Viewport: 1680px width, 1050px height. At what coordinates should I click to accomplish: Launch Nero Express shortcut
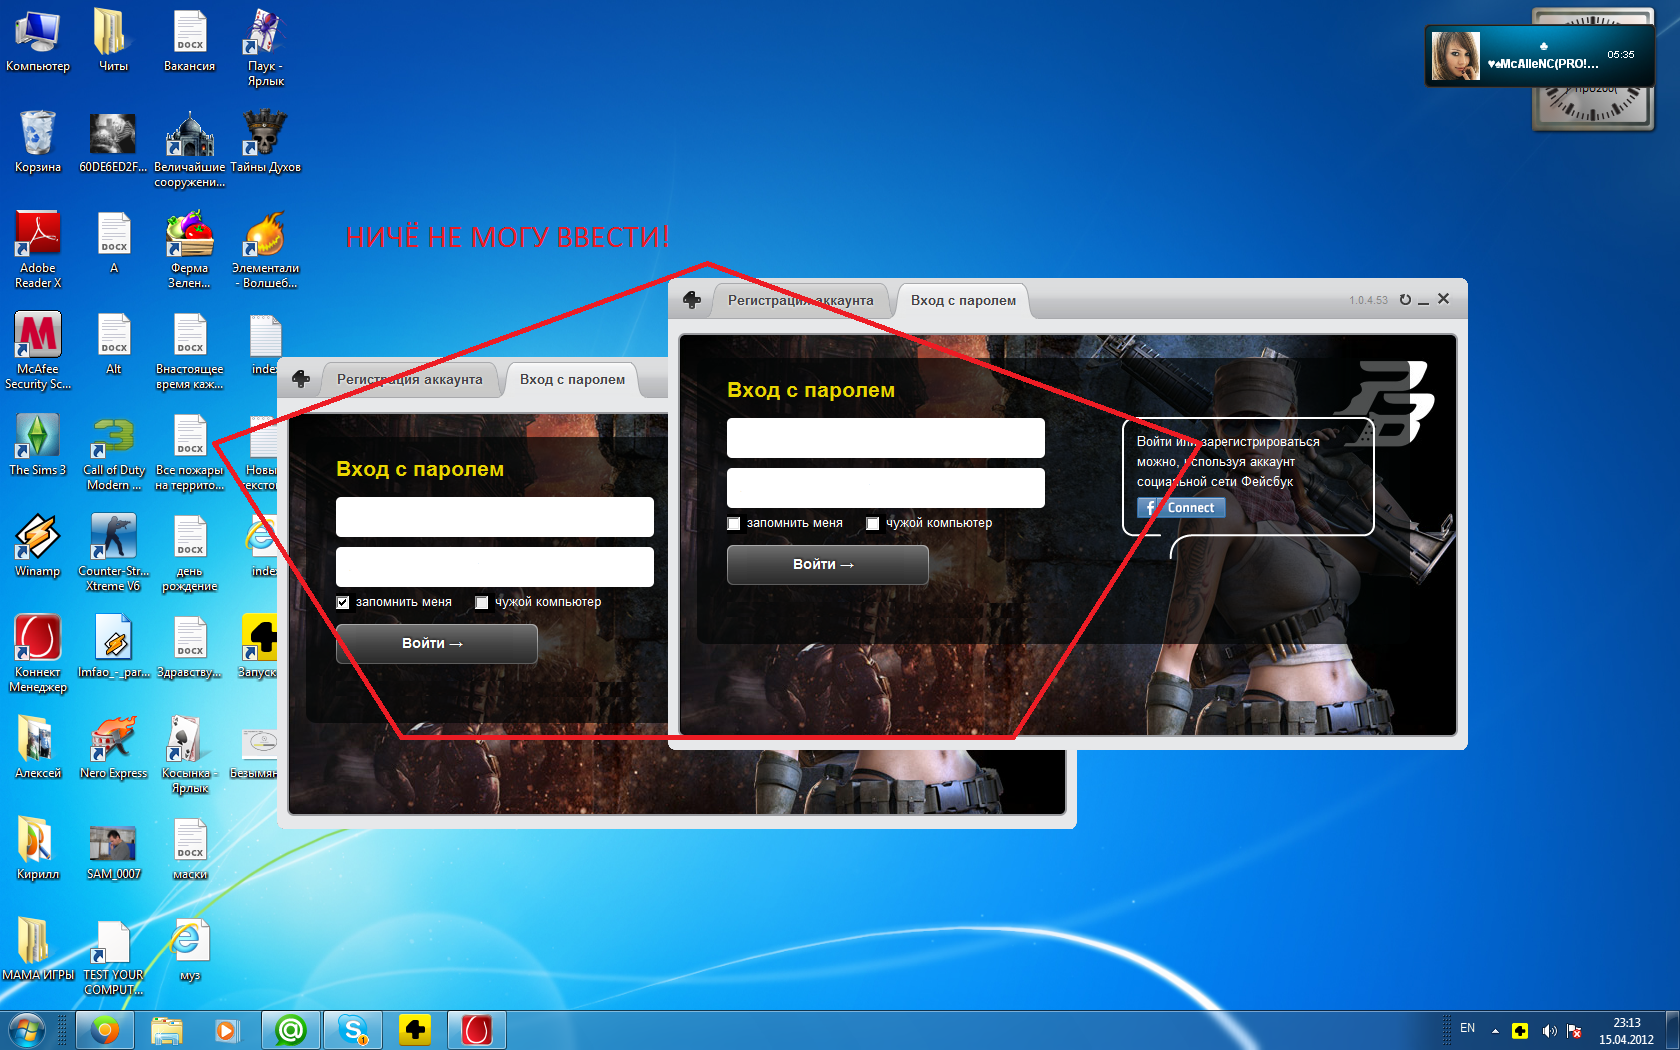(x=113, y=747)
